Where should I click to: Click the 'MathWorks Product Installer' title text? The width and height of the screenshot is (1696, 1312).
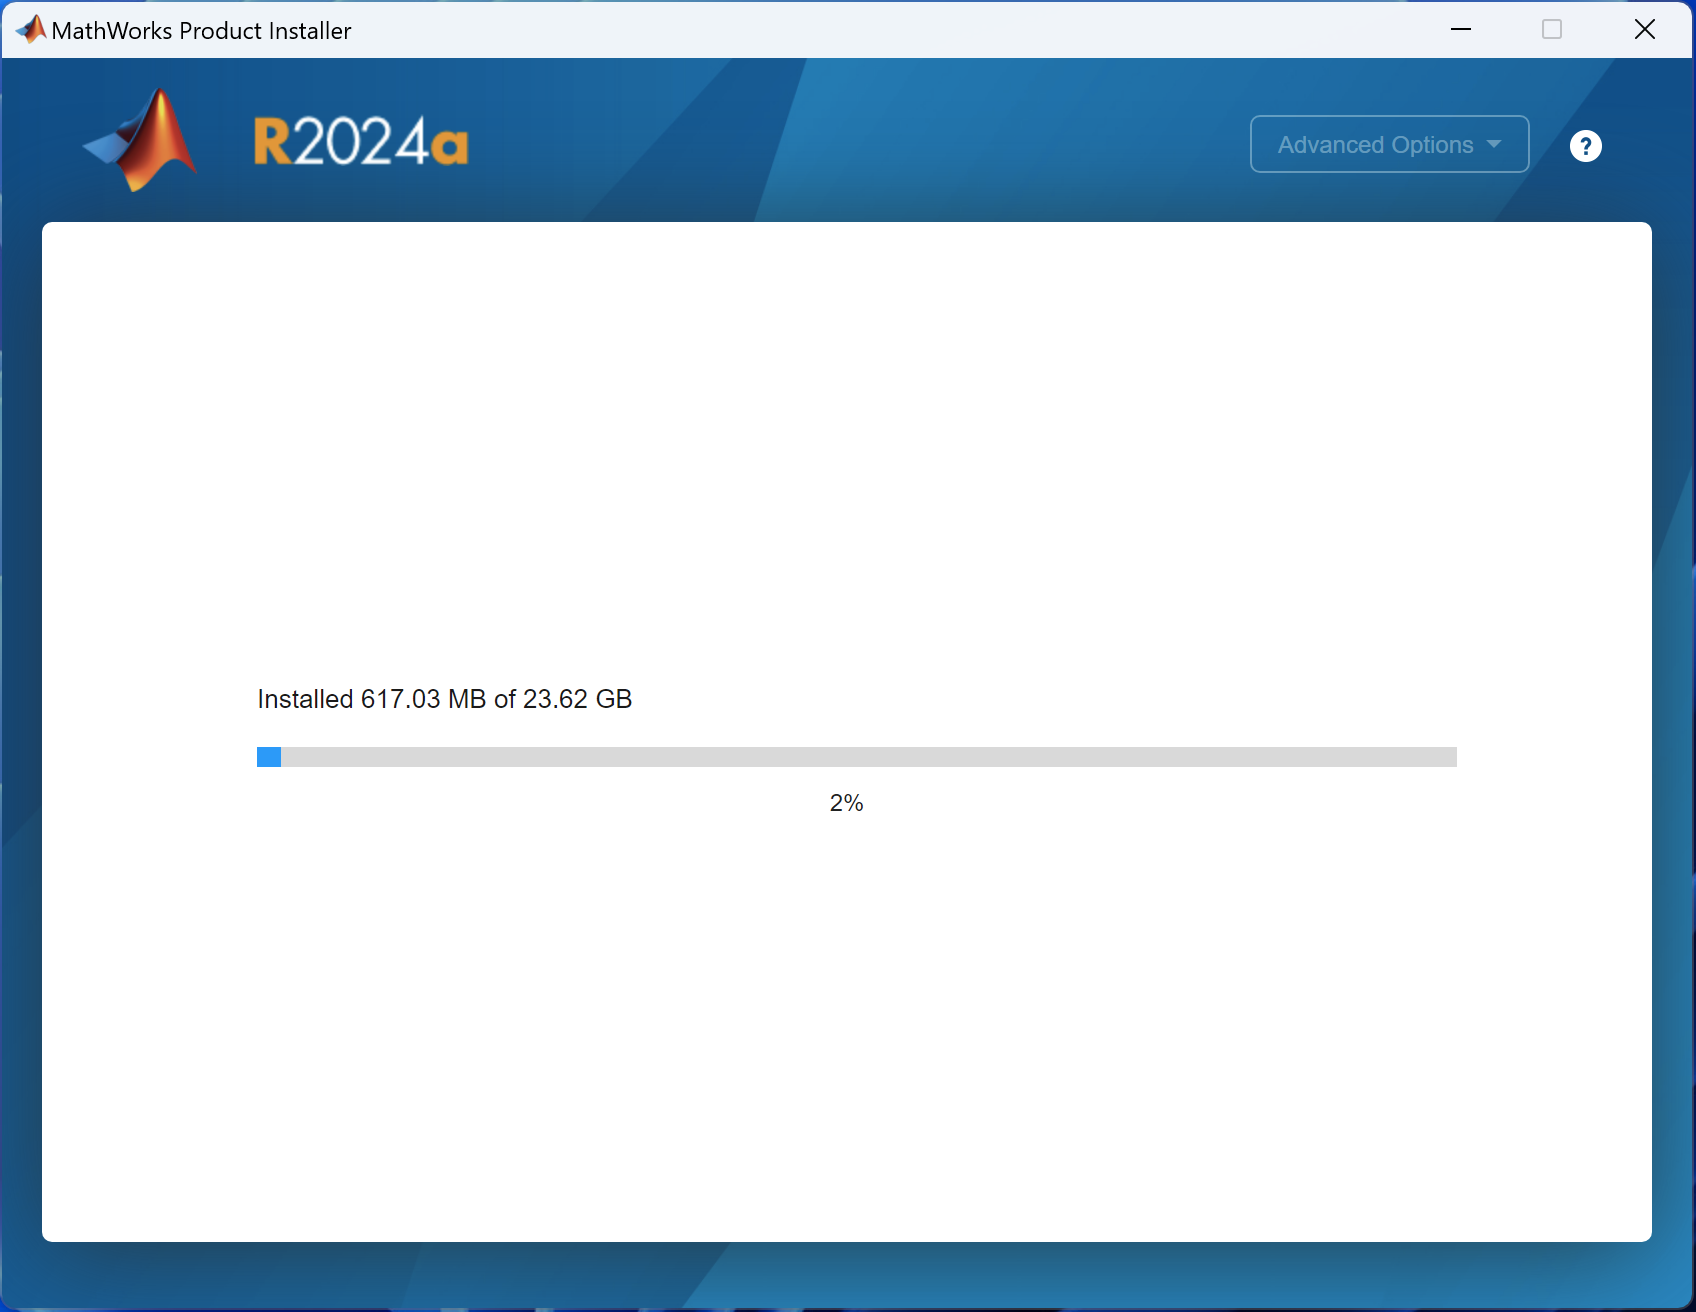(x=201, y=31)
